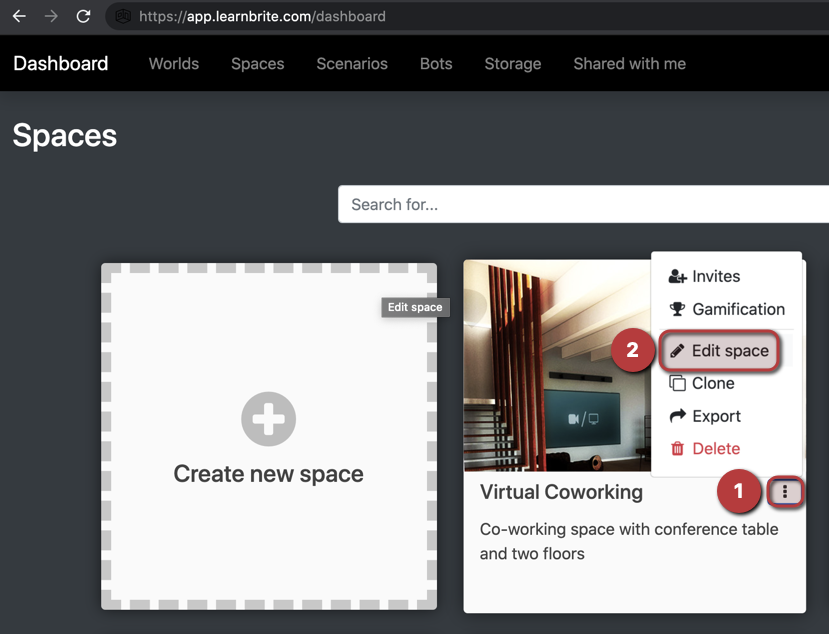
Task: Click the Dashboard brand link
Action: coord(61,64)
